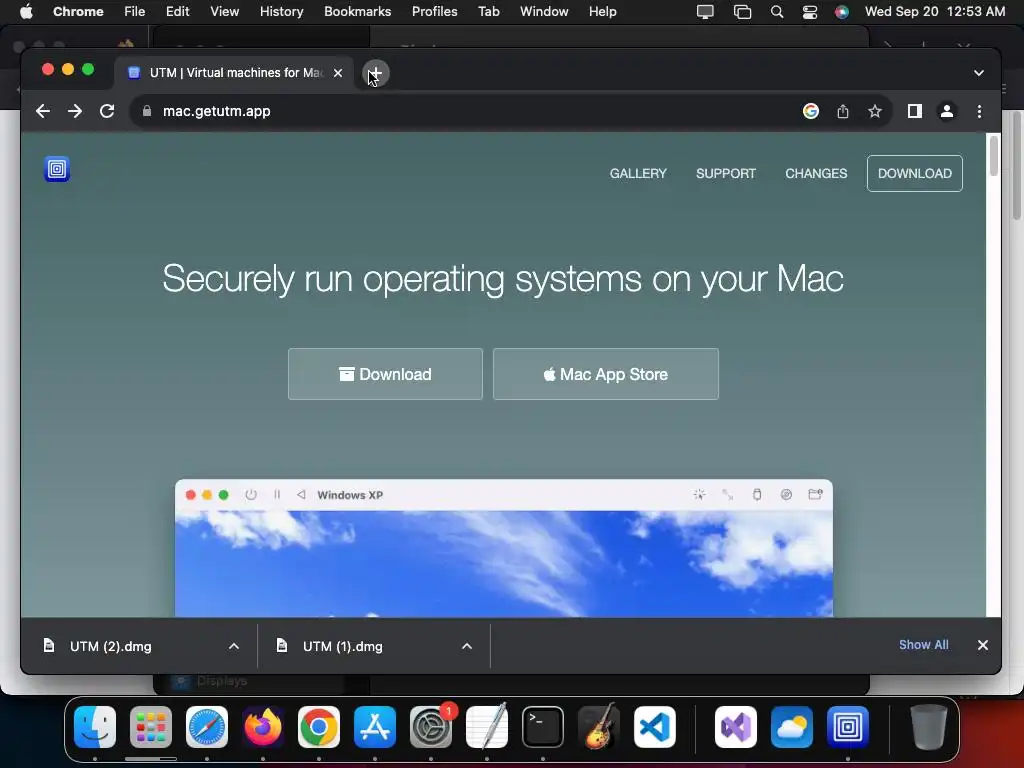Click DOWNLOAD in page header
1024x768 pixels.
pyautogui.click(x=914, y=174)
